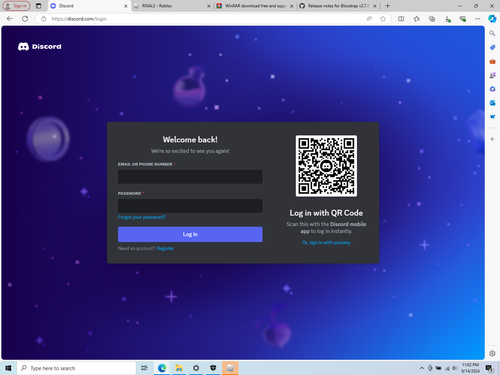Open a new tab with plus button

[387, 6]
